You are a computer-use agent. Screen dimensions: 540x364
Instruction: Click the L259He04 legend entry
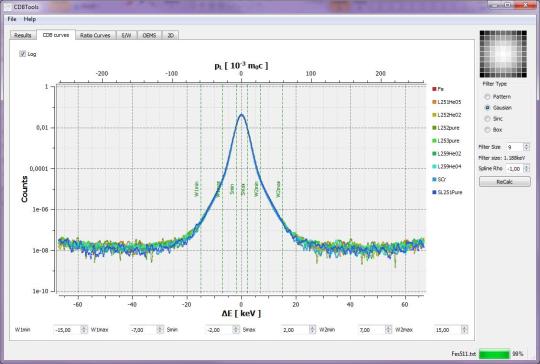coord(447,166)
